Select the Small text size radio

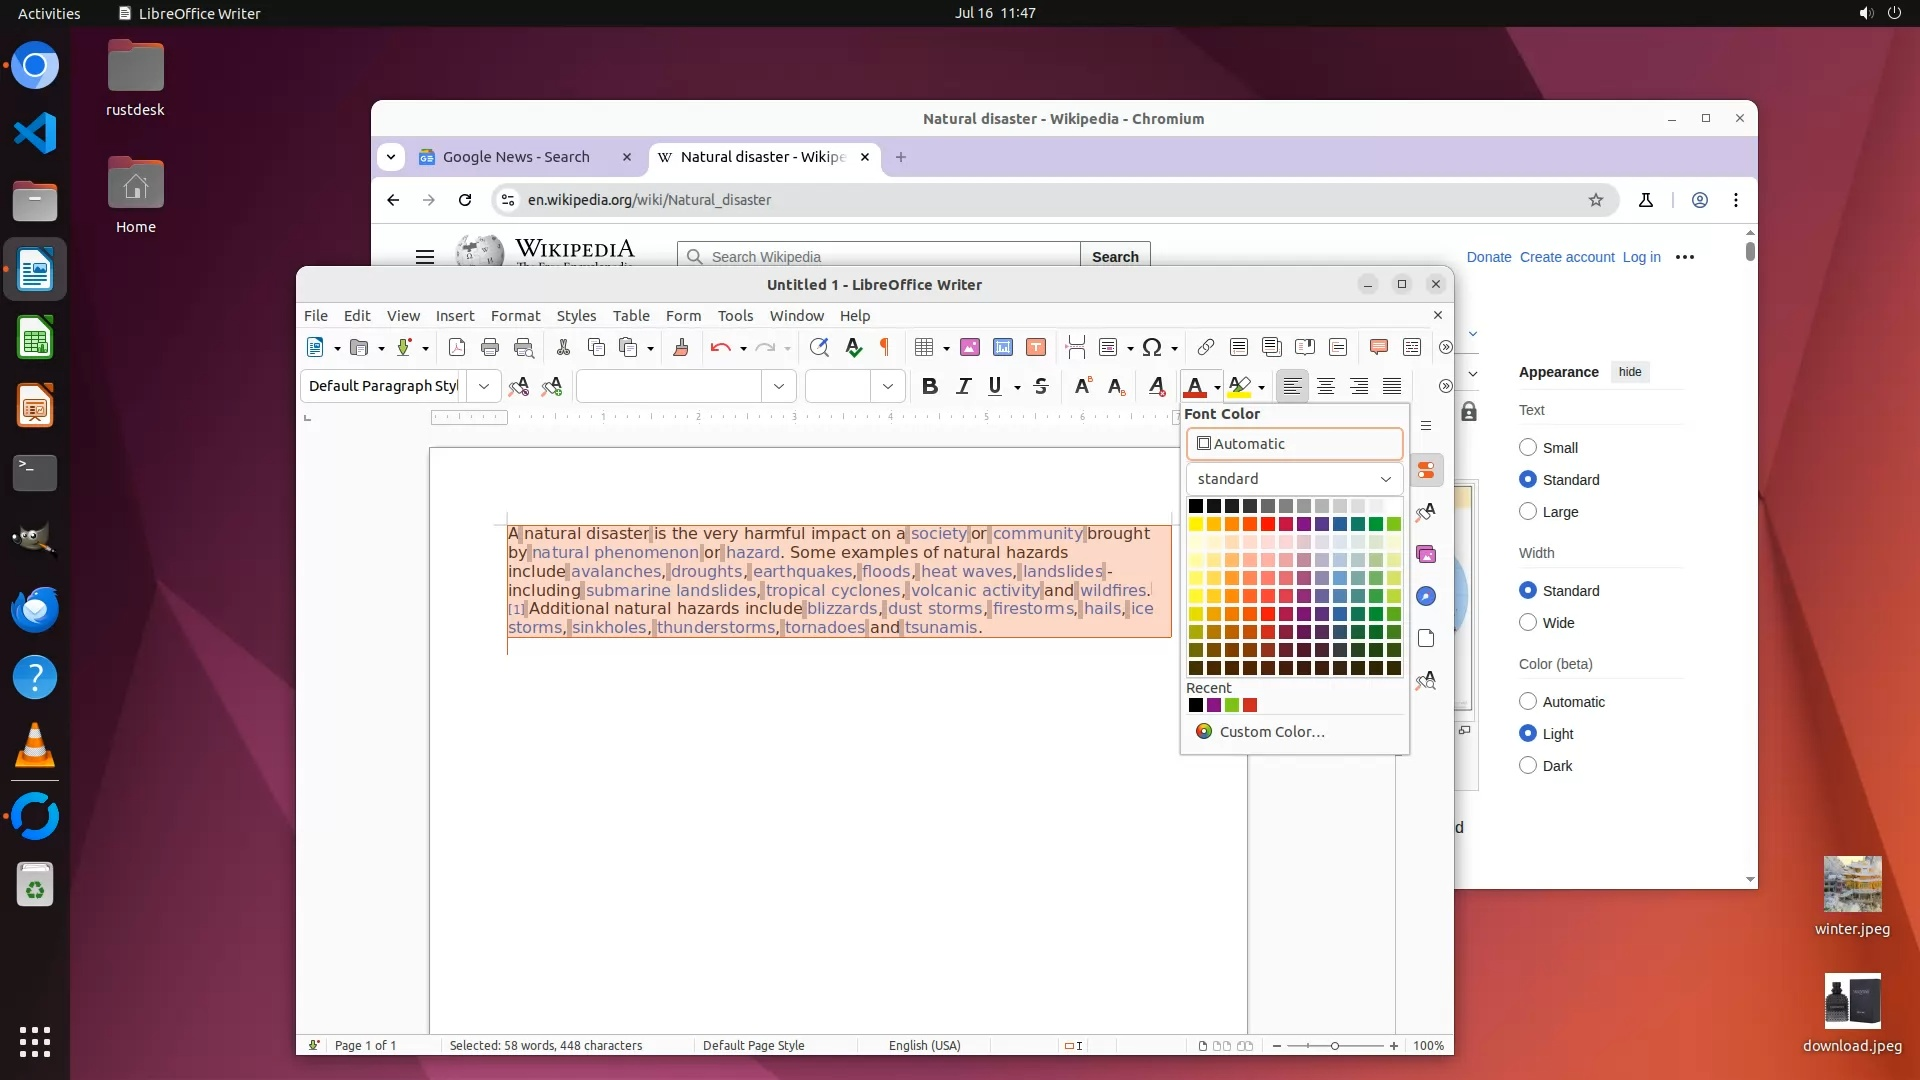(x=1527, y=447)
